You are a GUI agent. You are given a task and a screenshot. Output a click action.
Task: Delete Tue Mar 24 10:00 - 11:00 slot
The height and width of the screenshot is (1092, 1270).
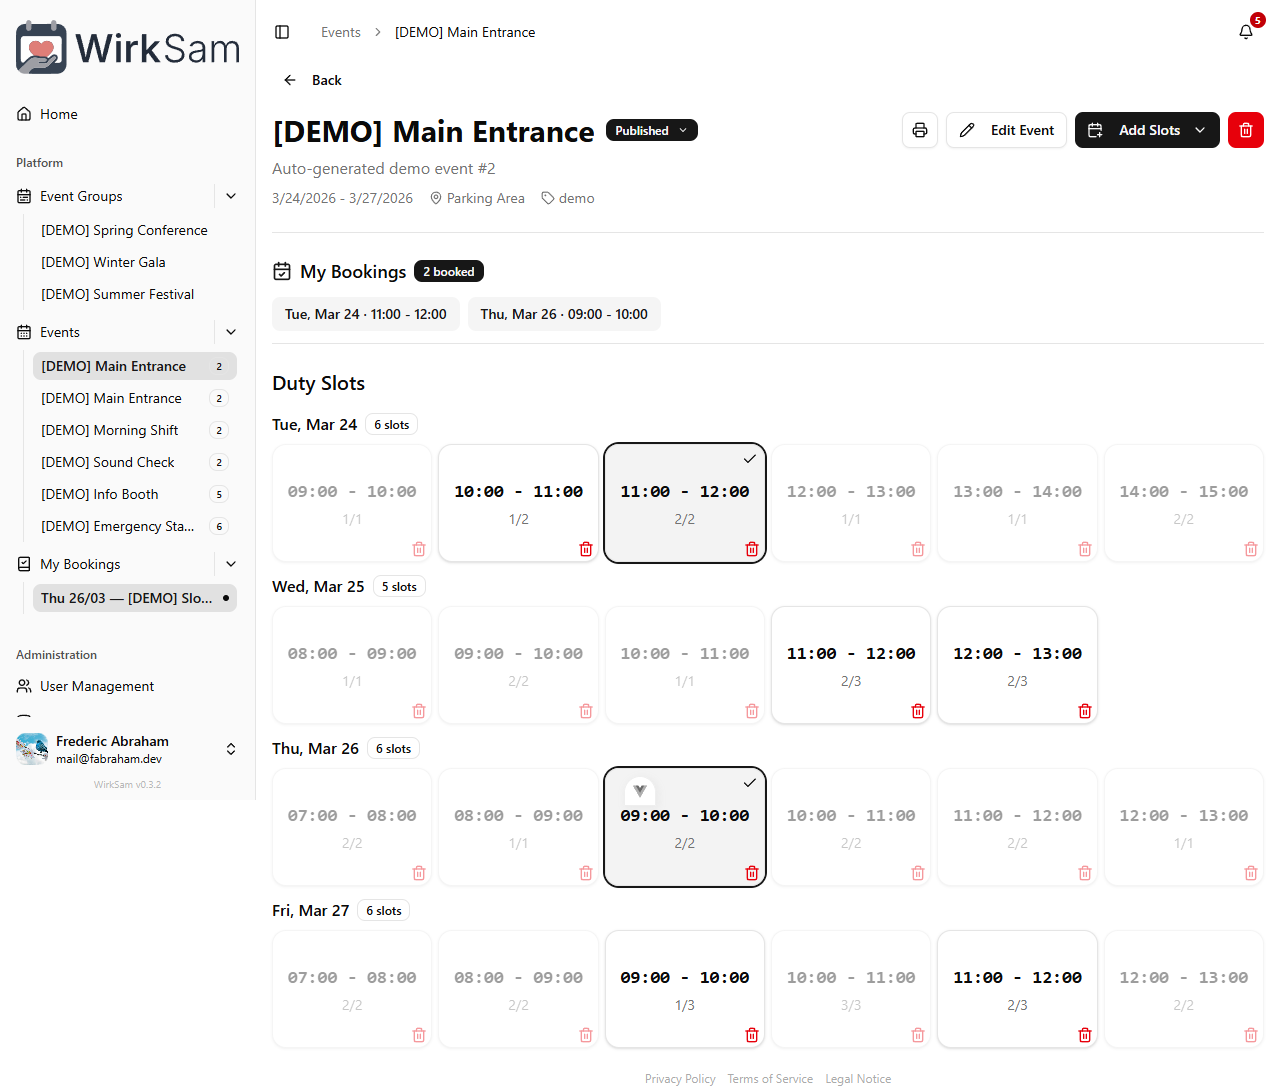(x=586, y=549)
